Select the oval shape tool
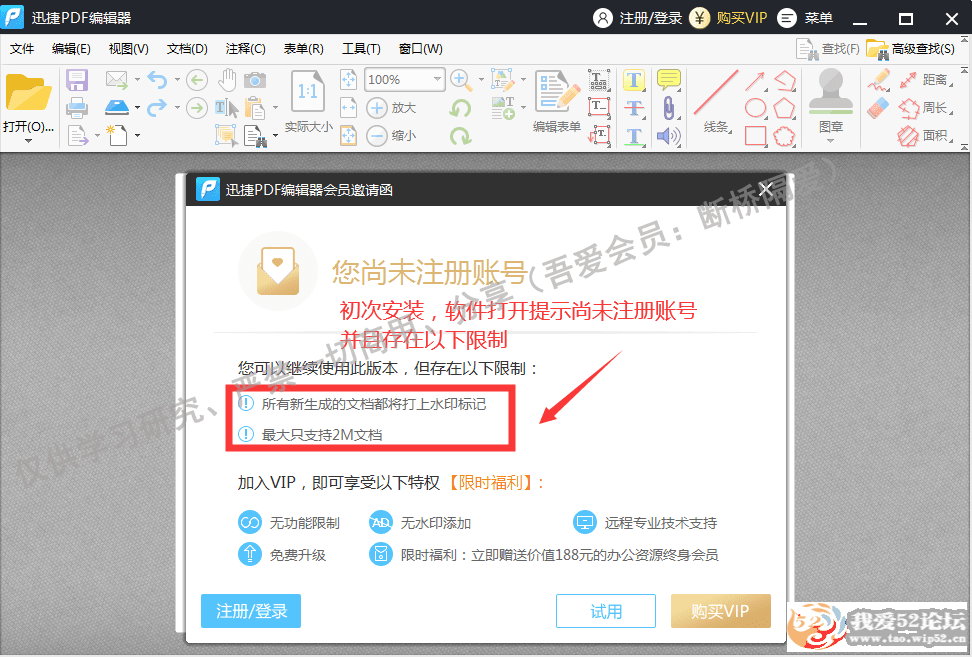972x657 pixels. (x=755, y=108)
